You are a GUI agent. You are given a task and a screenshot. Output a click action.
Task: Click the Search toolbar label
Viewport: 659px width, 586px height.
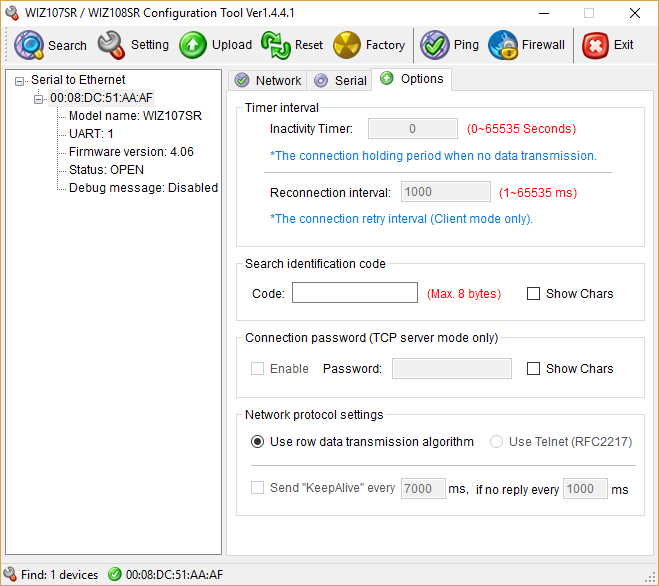coord(67,45)
